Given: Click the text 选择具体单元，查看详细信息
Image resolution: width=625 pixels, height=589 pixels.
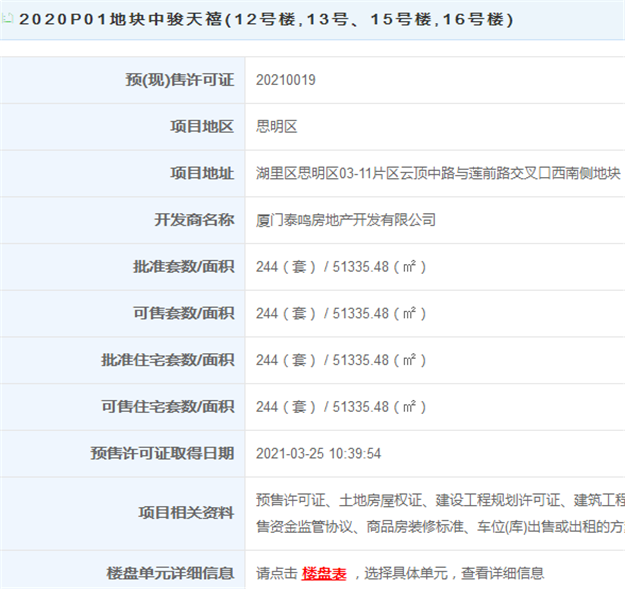Looking at the screenshot, I should pyautogui.click(x=454, y=573).
